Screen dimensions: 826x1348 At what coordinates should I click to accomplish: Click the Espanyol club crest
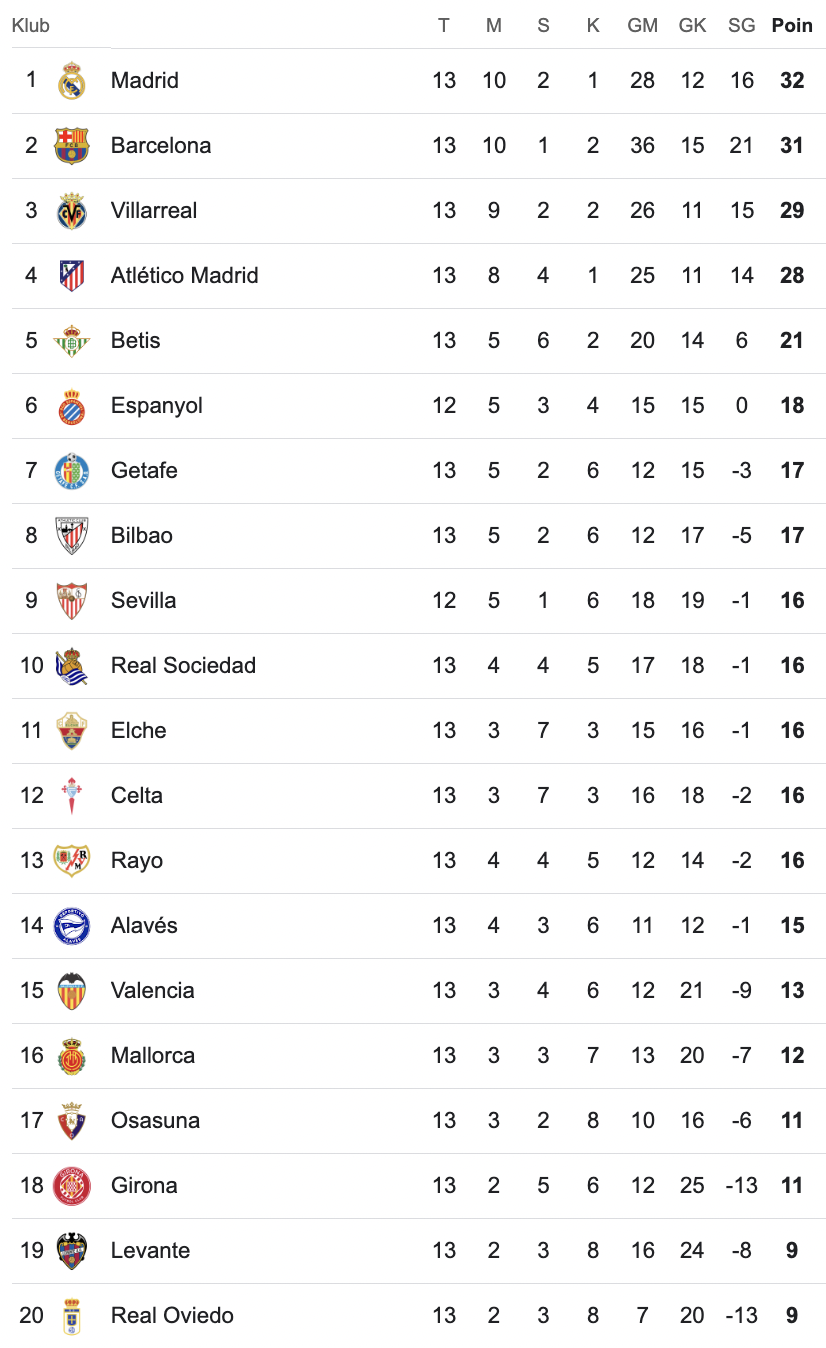pyautogui.click(x=71, y=406)
